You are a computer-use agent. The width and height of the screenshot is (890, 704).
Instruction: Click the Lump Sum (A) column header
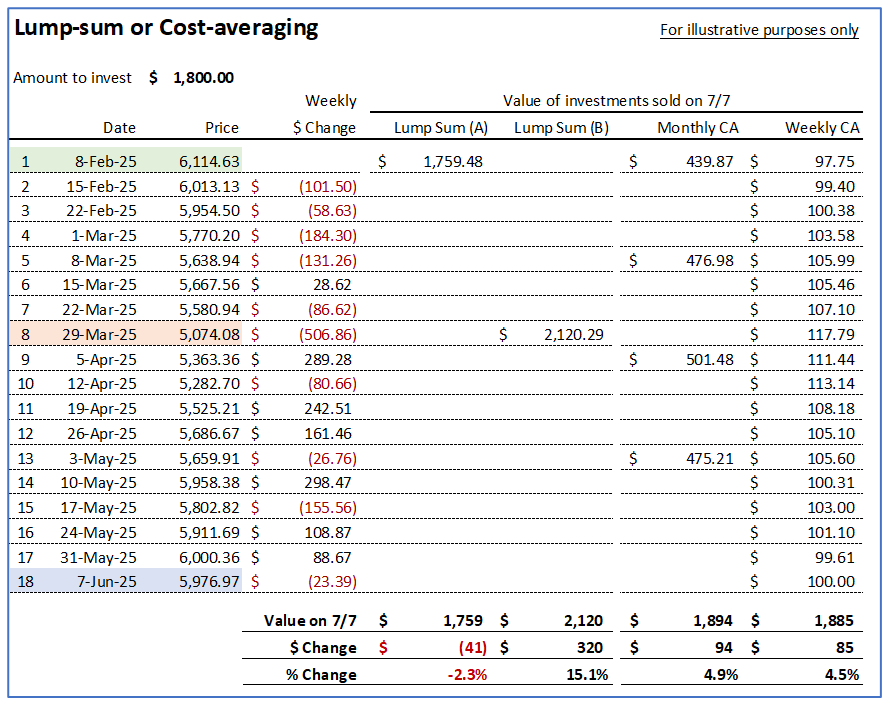pos(441,127)
